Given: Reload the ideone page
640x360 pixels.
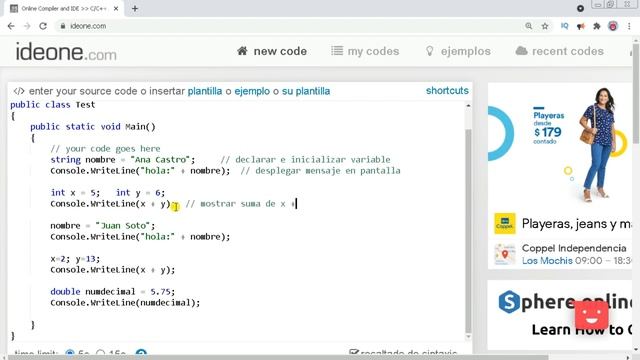Looking at the screenshot, I should (43, 26).
